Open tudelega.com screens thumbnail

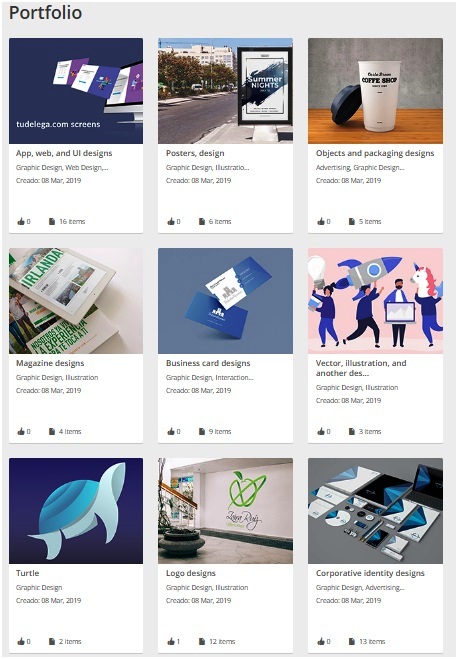[x=76, y=91]
